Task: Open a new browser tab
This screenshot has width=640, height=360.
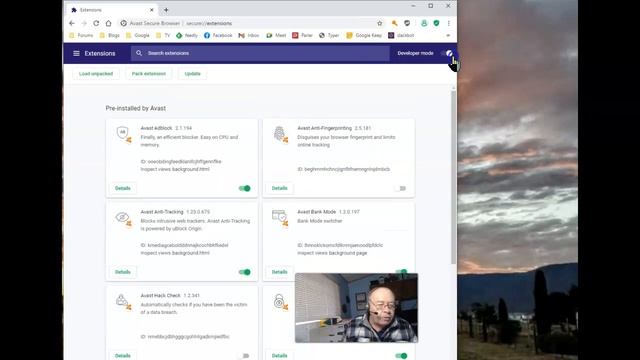Action: coord(166,10)
